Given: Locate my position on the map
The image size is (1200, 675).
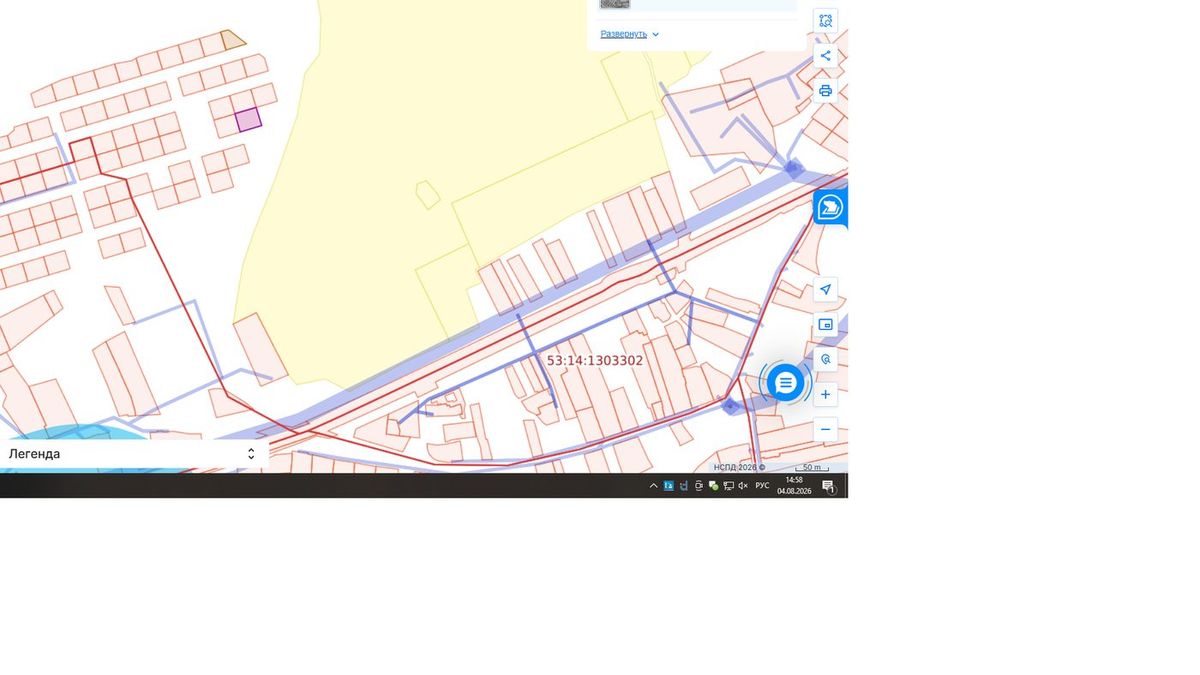Looking at the screenshot, I should [825, 290].
